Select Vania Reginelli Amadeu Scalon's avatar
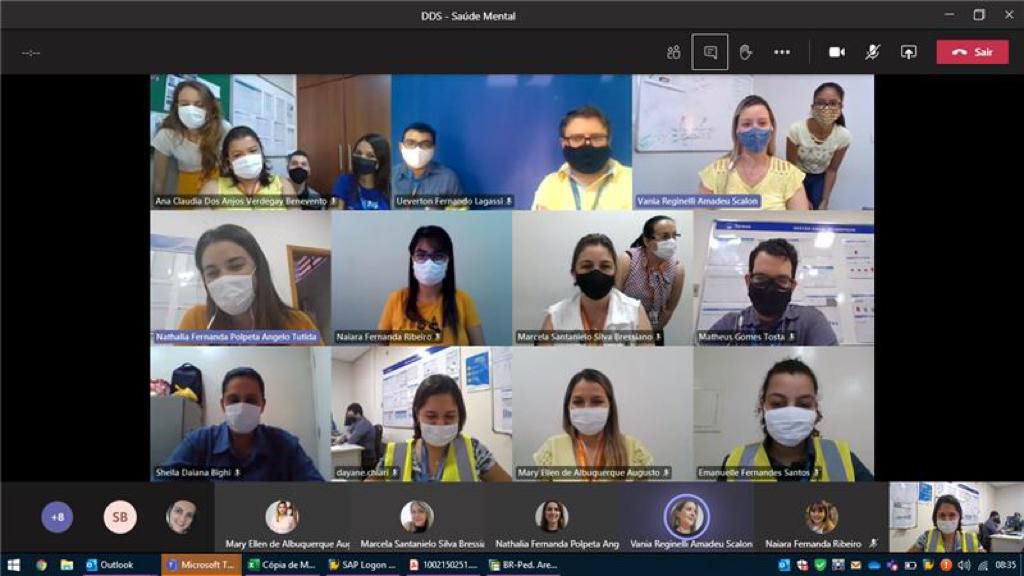This screenshot has width=1024, height=576. [686, 516]
